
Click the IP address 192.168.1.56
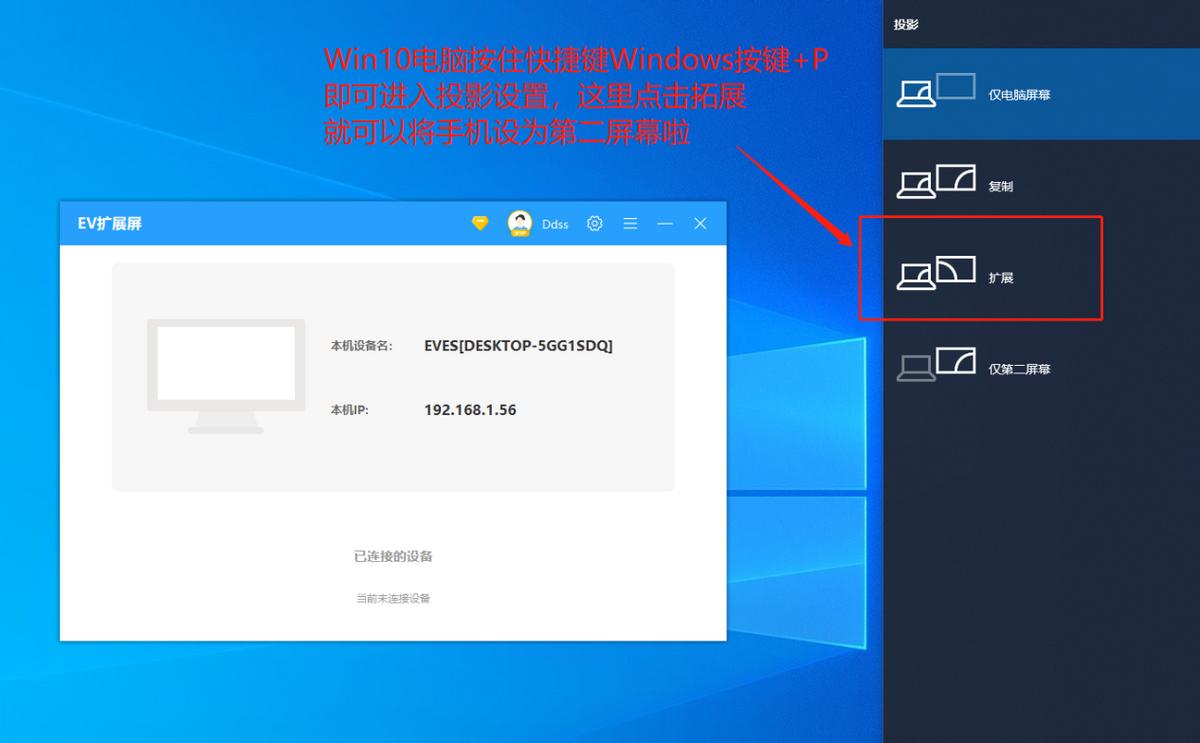470,410
